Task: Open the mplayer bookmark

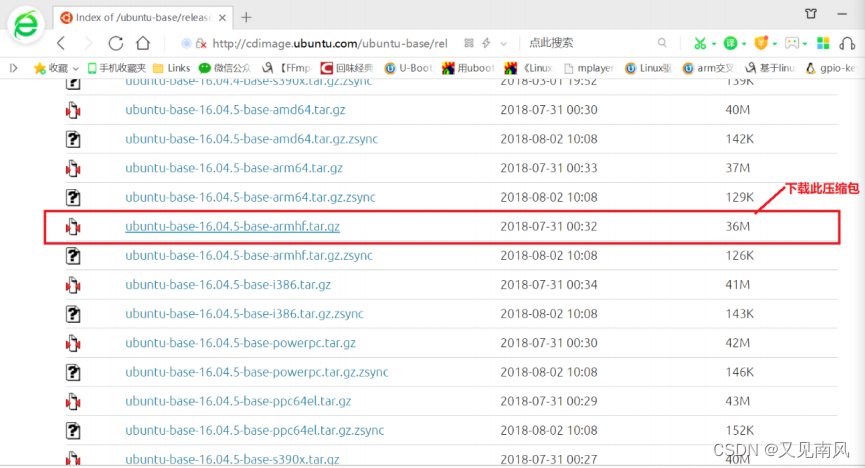Action: pos(589,68)
